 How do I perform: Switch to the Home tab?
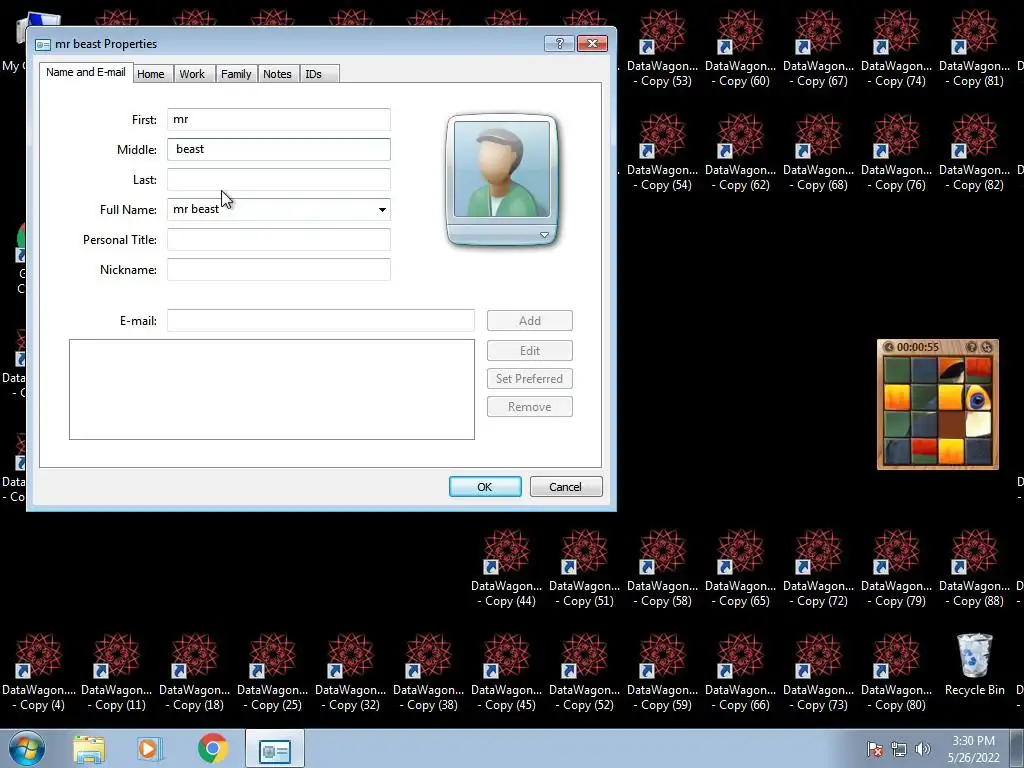(151, 74)
